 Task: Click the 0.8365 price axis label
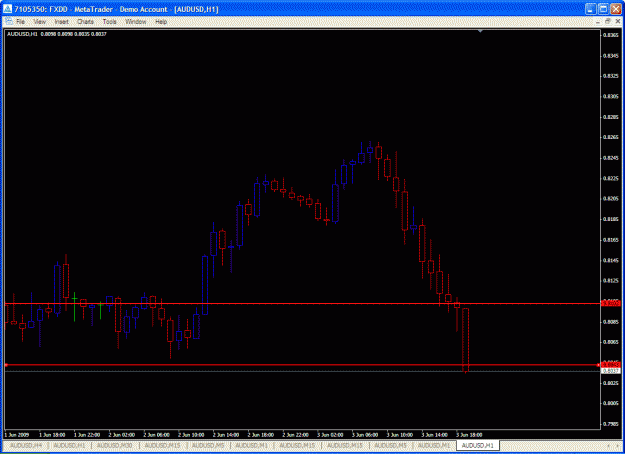pos(610,35)
